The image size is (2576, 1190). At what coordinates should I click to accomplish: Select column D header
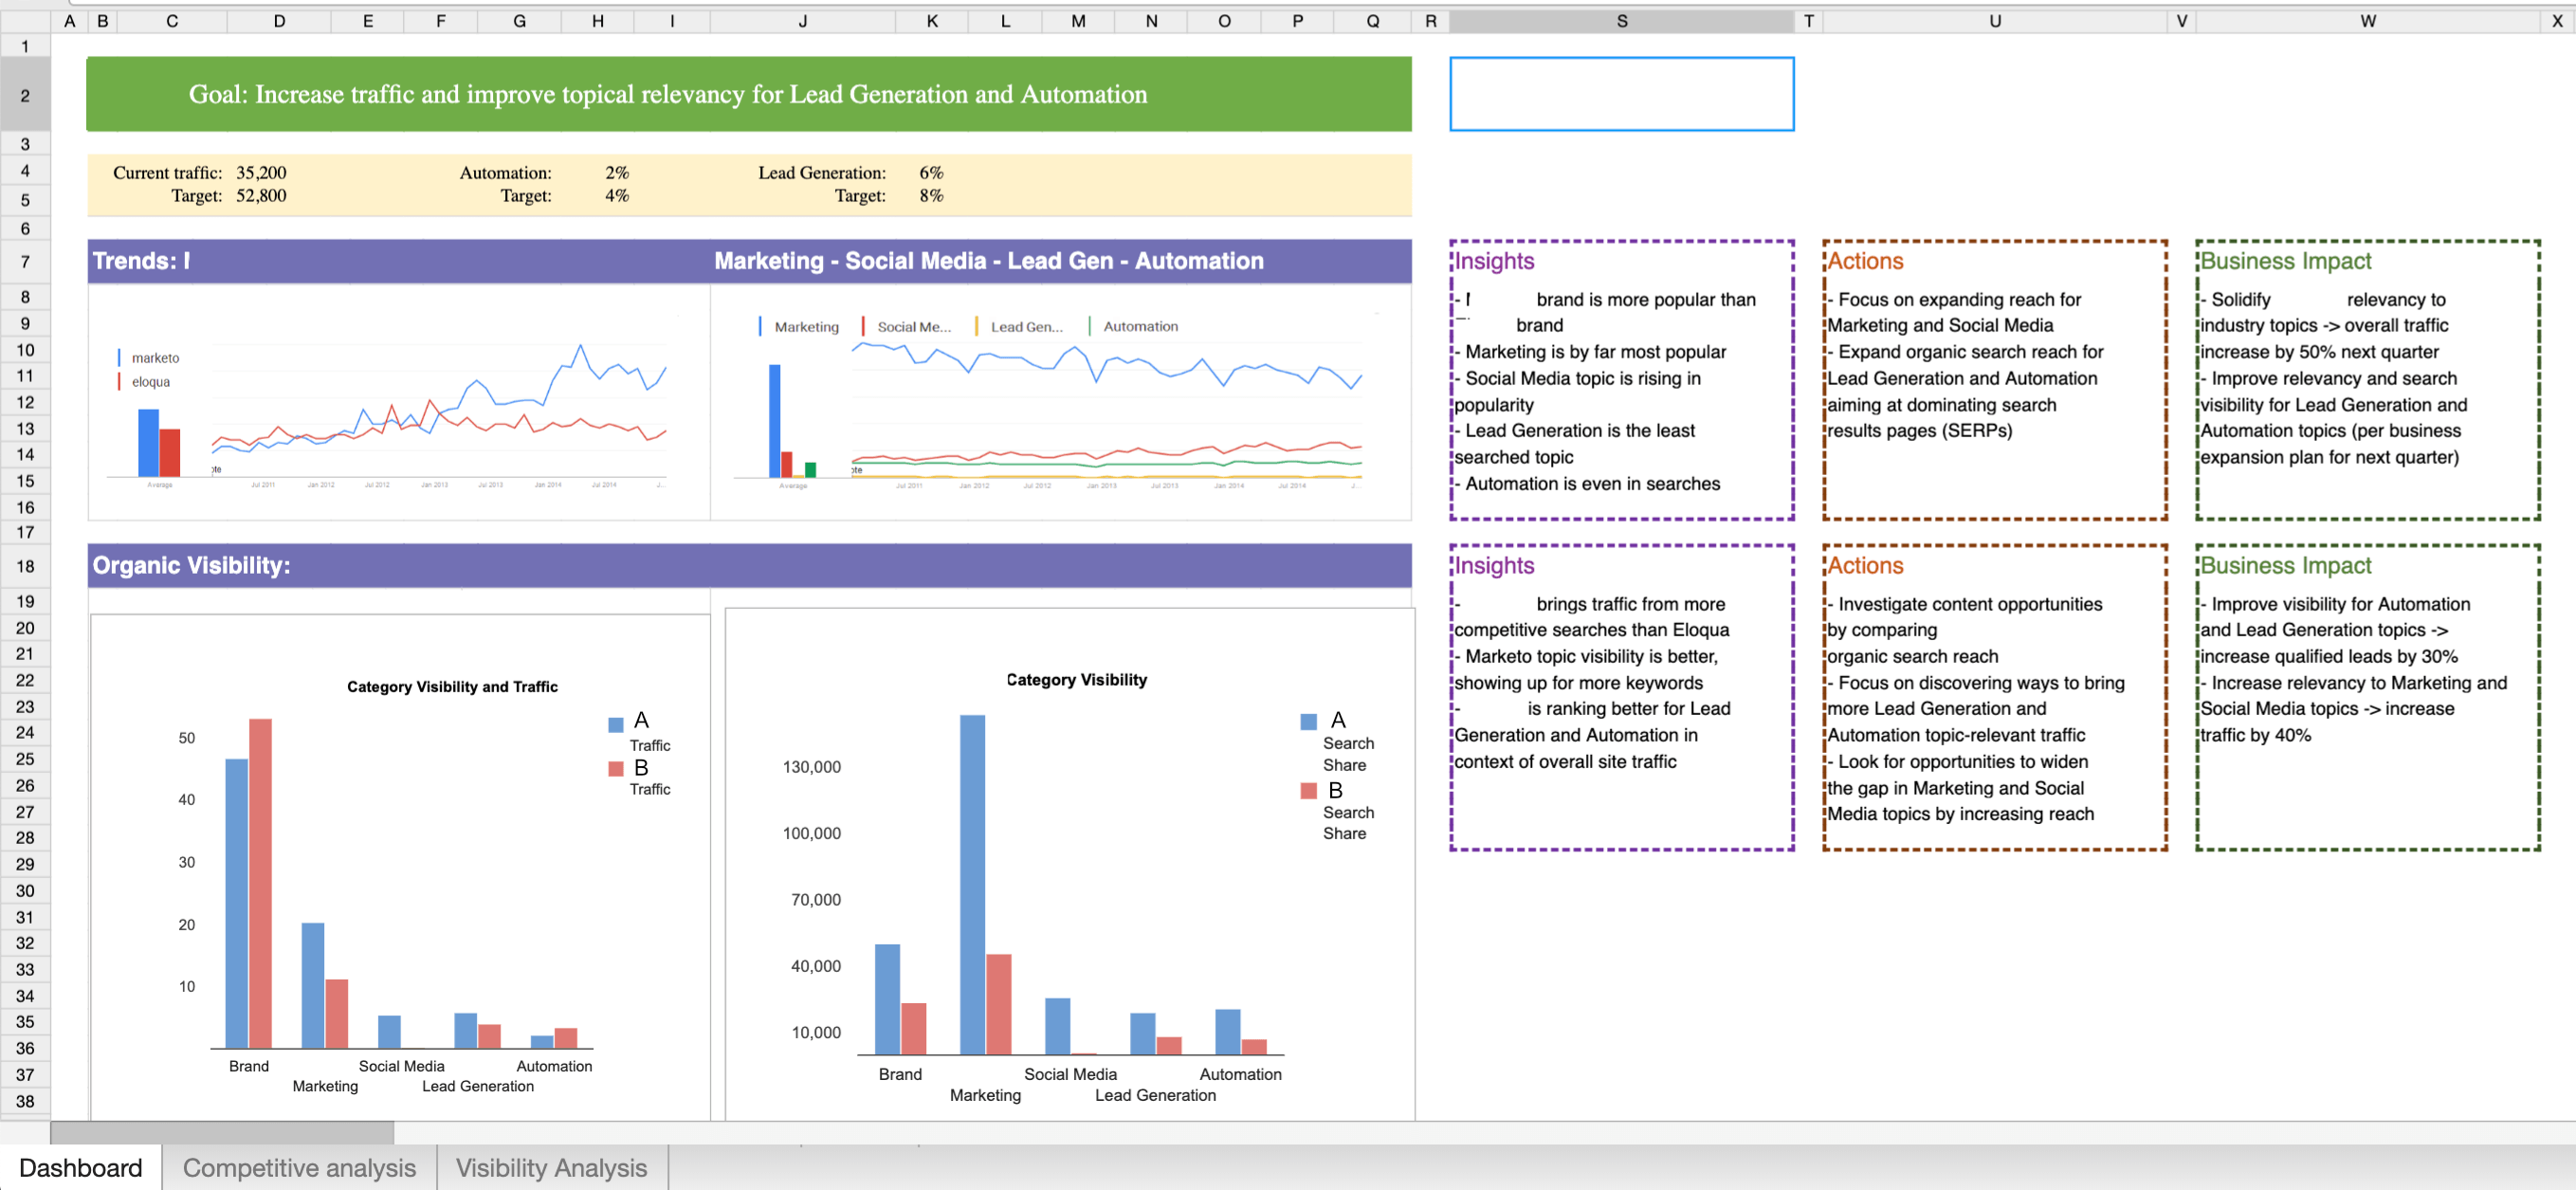pos(279,21)
